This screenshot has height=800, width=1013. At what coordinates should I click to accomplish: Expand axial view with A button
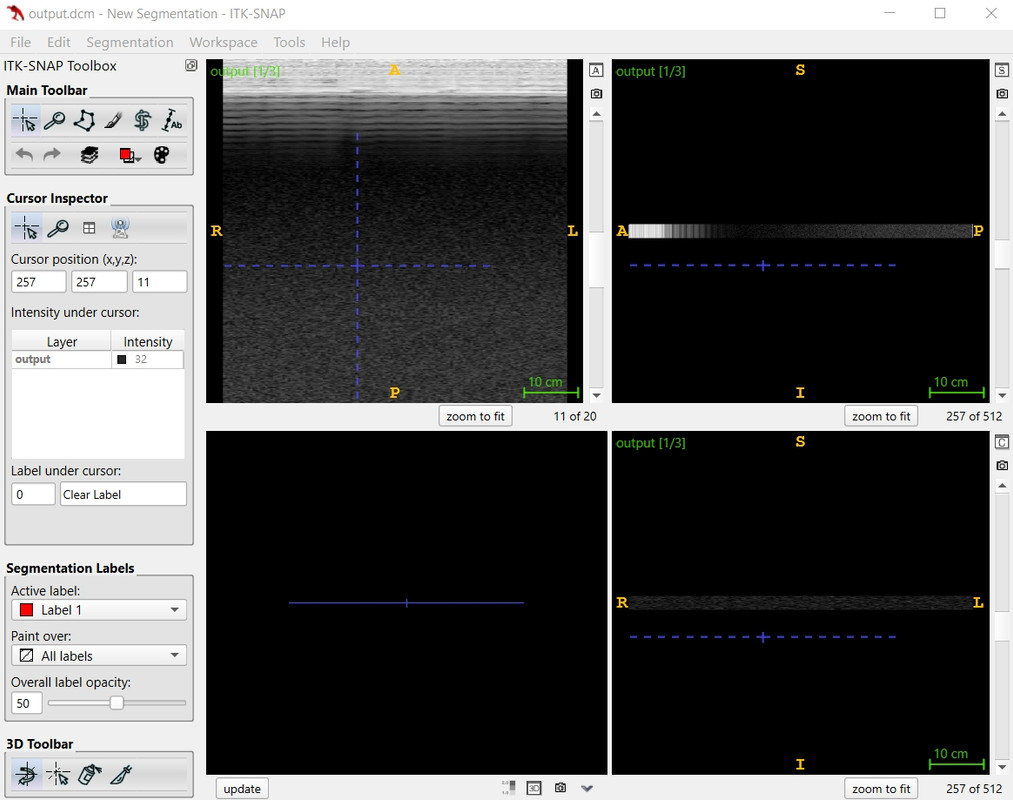coord(596,70)
